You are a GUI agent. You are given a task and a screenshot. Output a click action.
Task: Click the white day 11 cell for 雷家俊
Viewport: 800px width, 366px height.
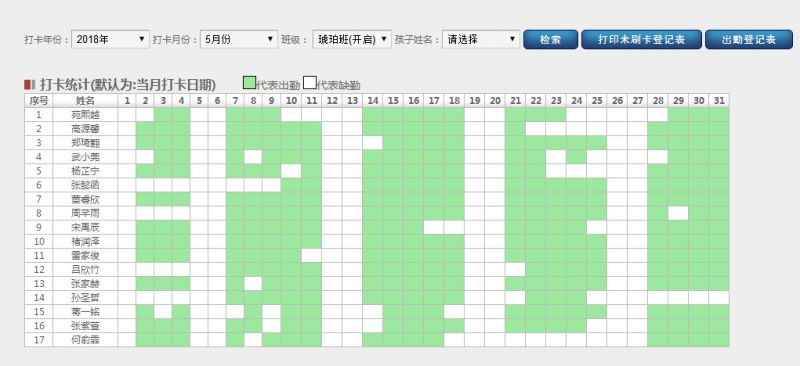click(311, 255)
